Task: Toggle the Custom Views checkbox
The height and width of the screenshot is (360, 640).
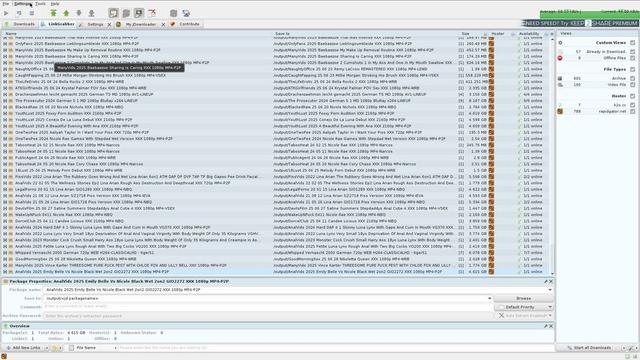Action: 633,42
